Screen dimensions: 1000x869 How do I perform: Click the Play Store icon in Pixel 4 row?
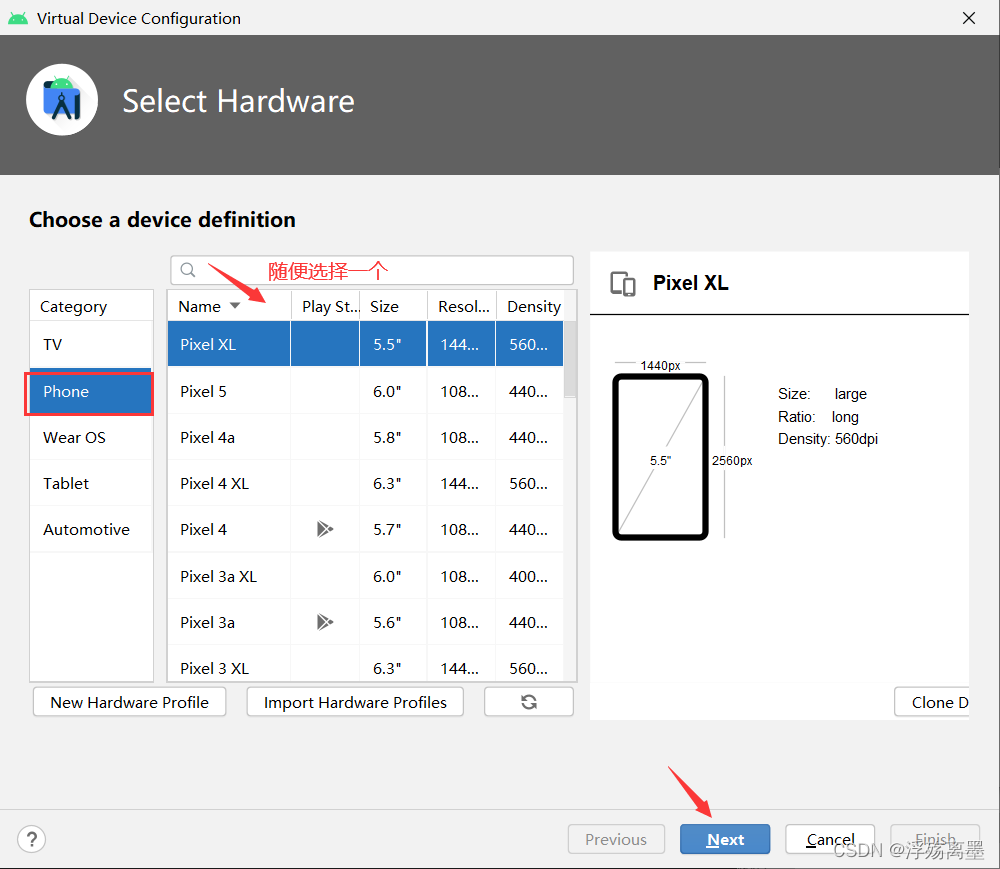coord(325,529)
